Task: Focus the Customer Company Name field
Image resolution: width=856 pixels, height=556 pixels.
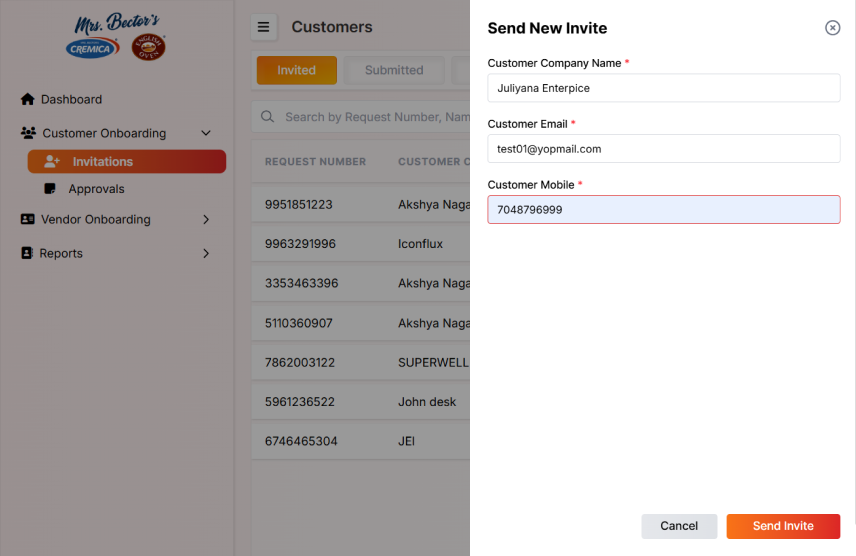Action: click(663, 88)
